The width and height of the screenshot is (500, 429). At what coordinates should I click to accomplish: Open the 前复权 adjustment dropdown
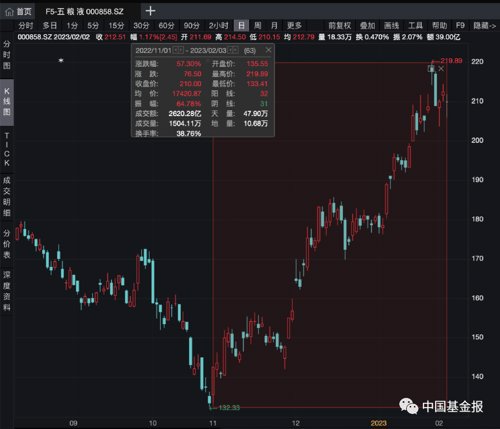coord(340,26)
